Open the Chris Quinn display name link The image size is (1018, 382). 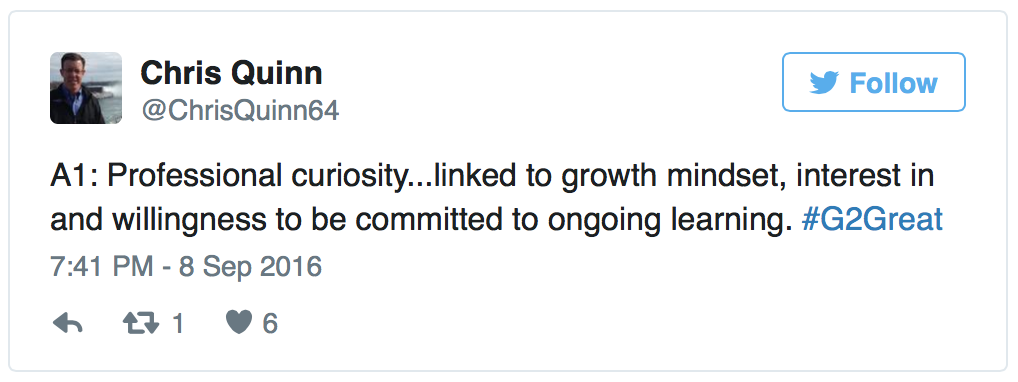(x=231, y=73)
